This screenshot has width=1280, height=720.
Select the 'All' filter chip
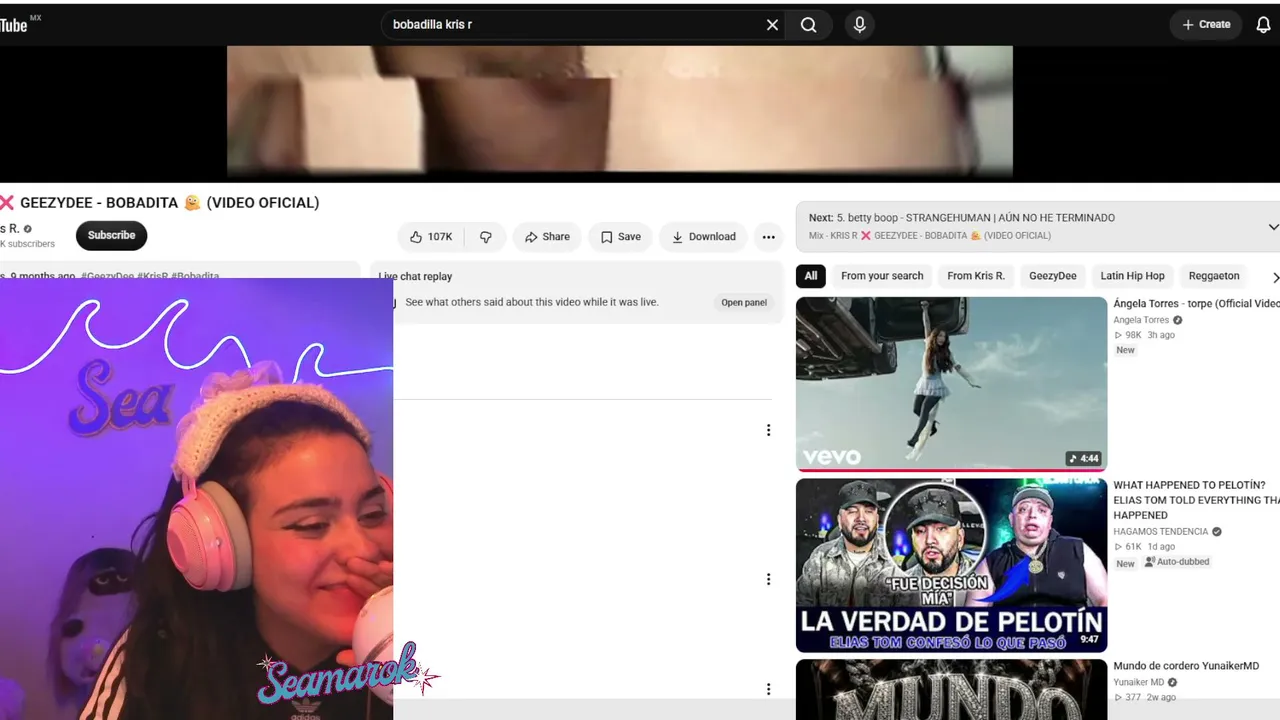click(x=811, y=276)
